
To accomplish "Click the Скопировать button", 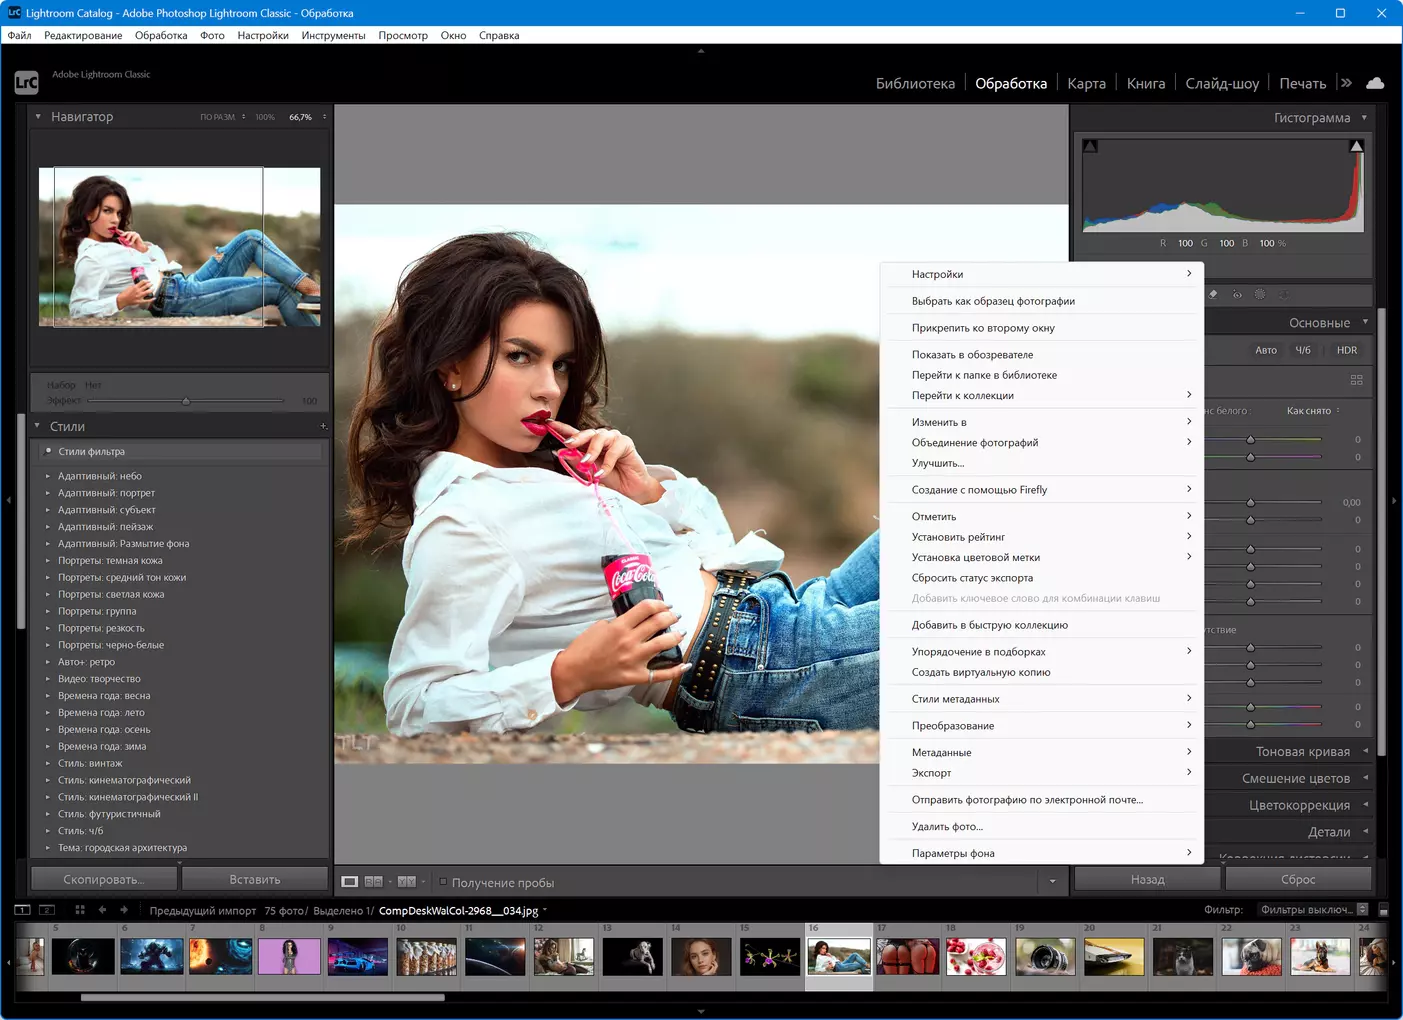I will (x=104, y=880).
